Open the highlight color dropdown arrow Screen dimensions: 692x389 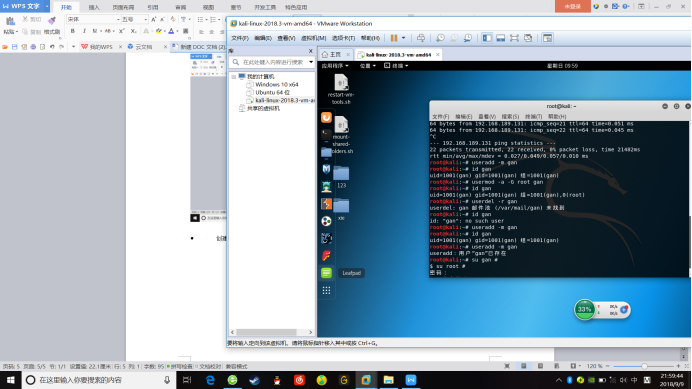pyautogui.click(x=165, y=31)
